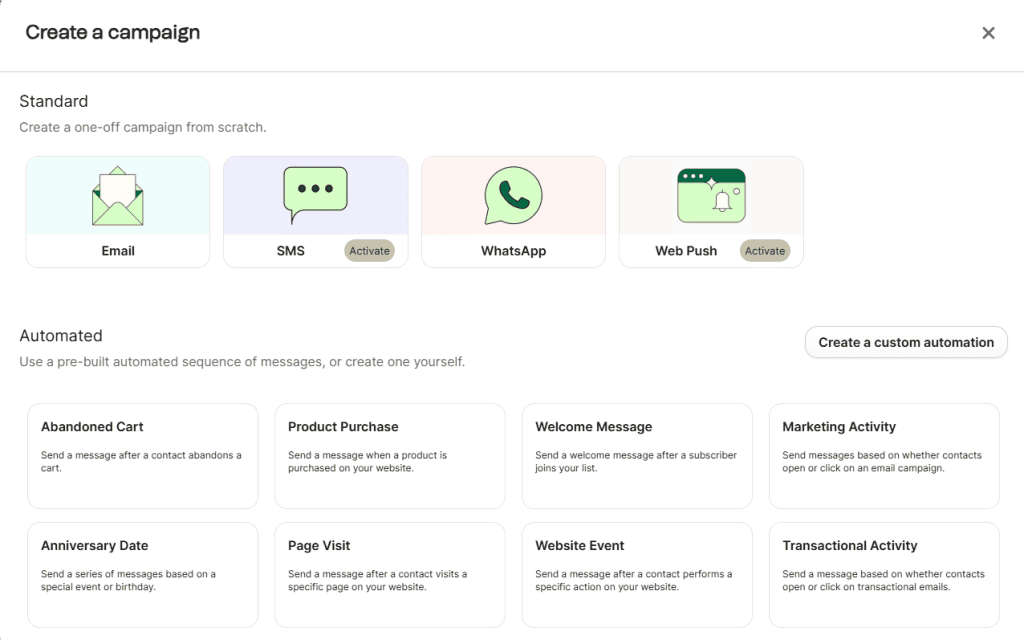Click 'Create a one-off campaign from scratch' text

[x=142, y=127]
